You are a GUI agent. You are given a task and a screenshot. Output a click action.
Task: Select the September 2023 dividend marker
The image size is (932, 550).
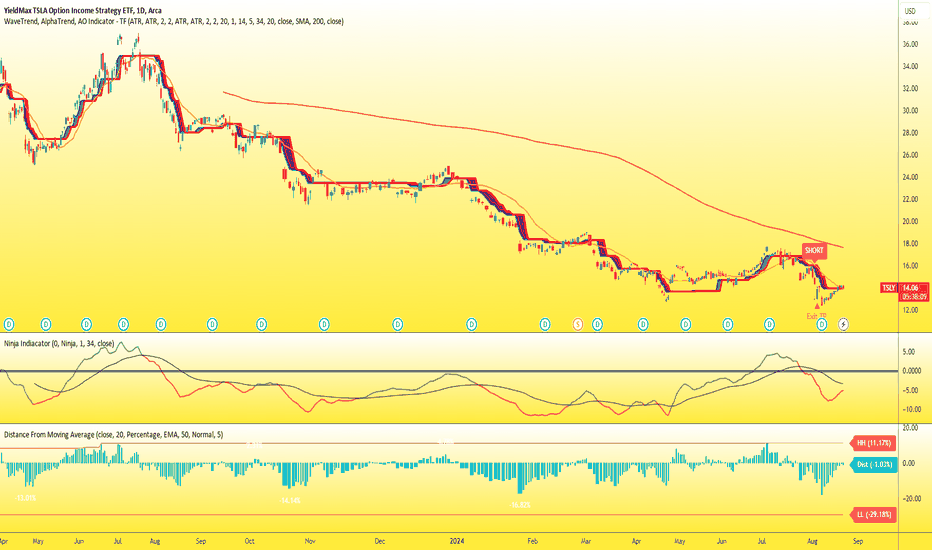pyautogui.click(x=212, y=325)
